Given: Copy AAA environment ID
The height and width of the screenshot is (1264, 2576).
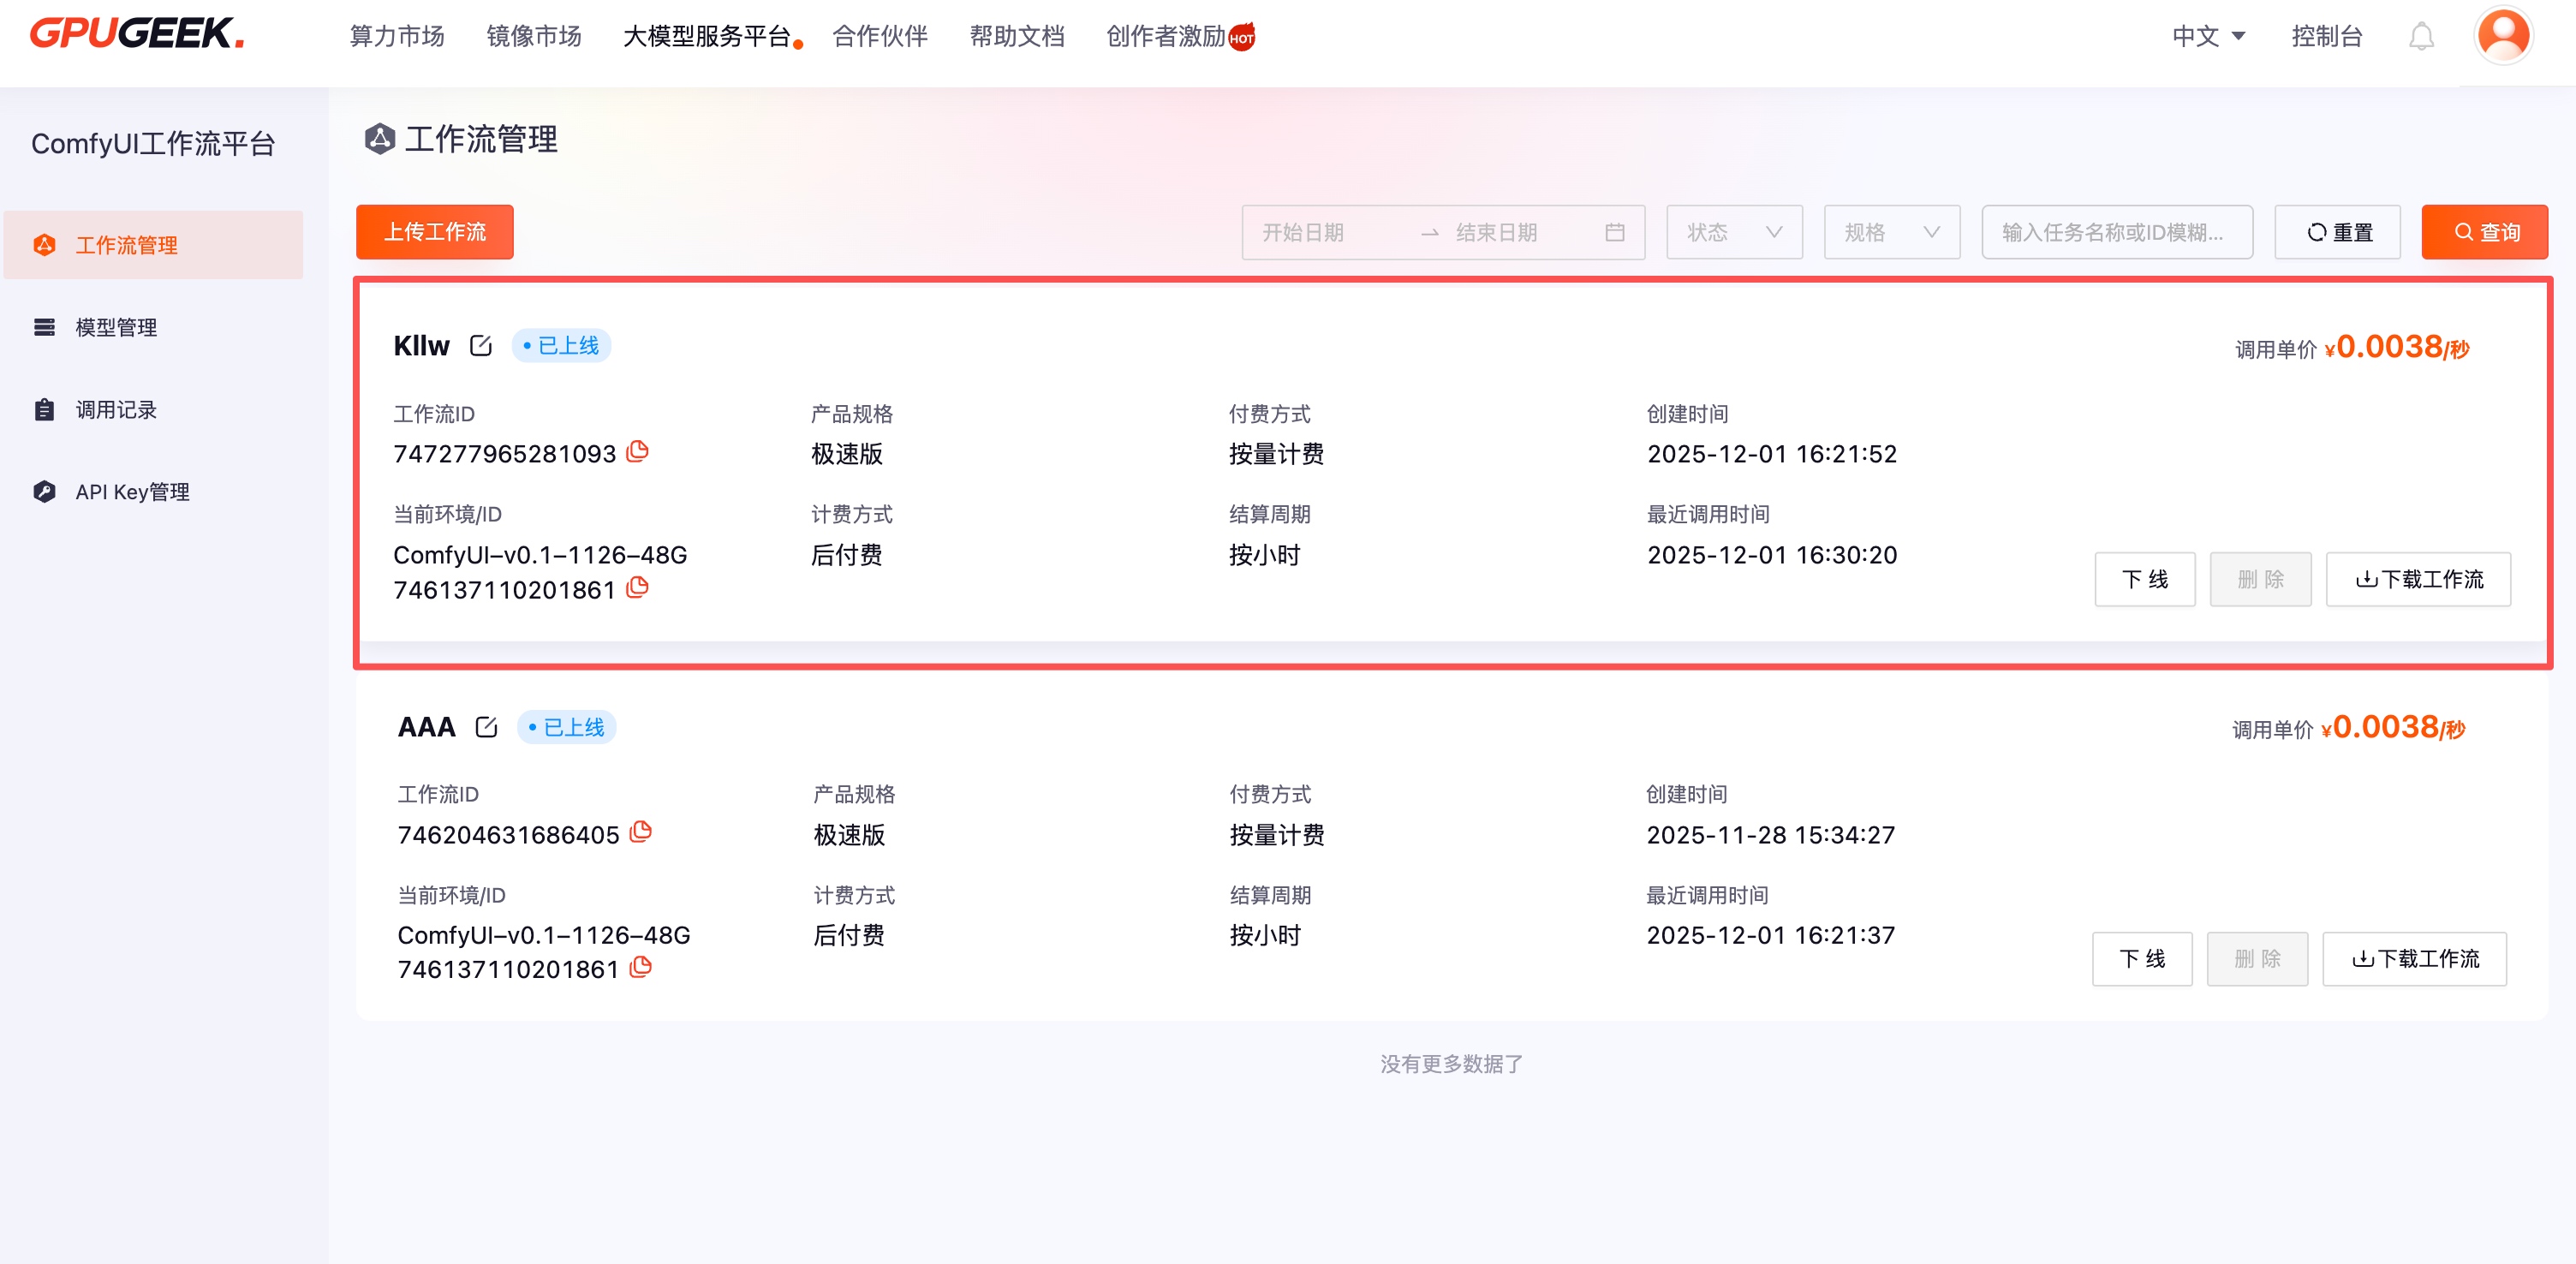Looking at the screenshot, I should 641,967.
